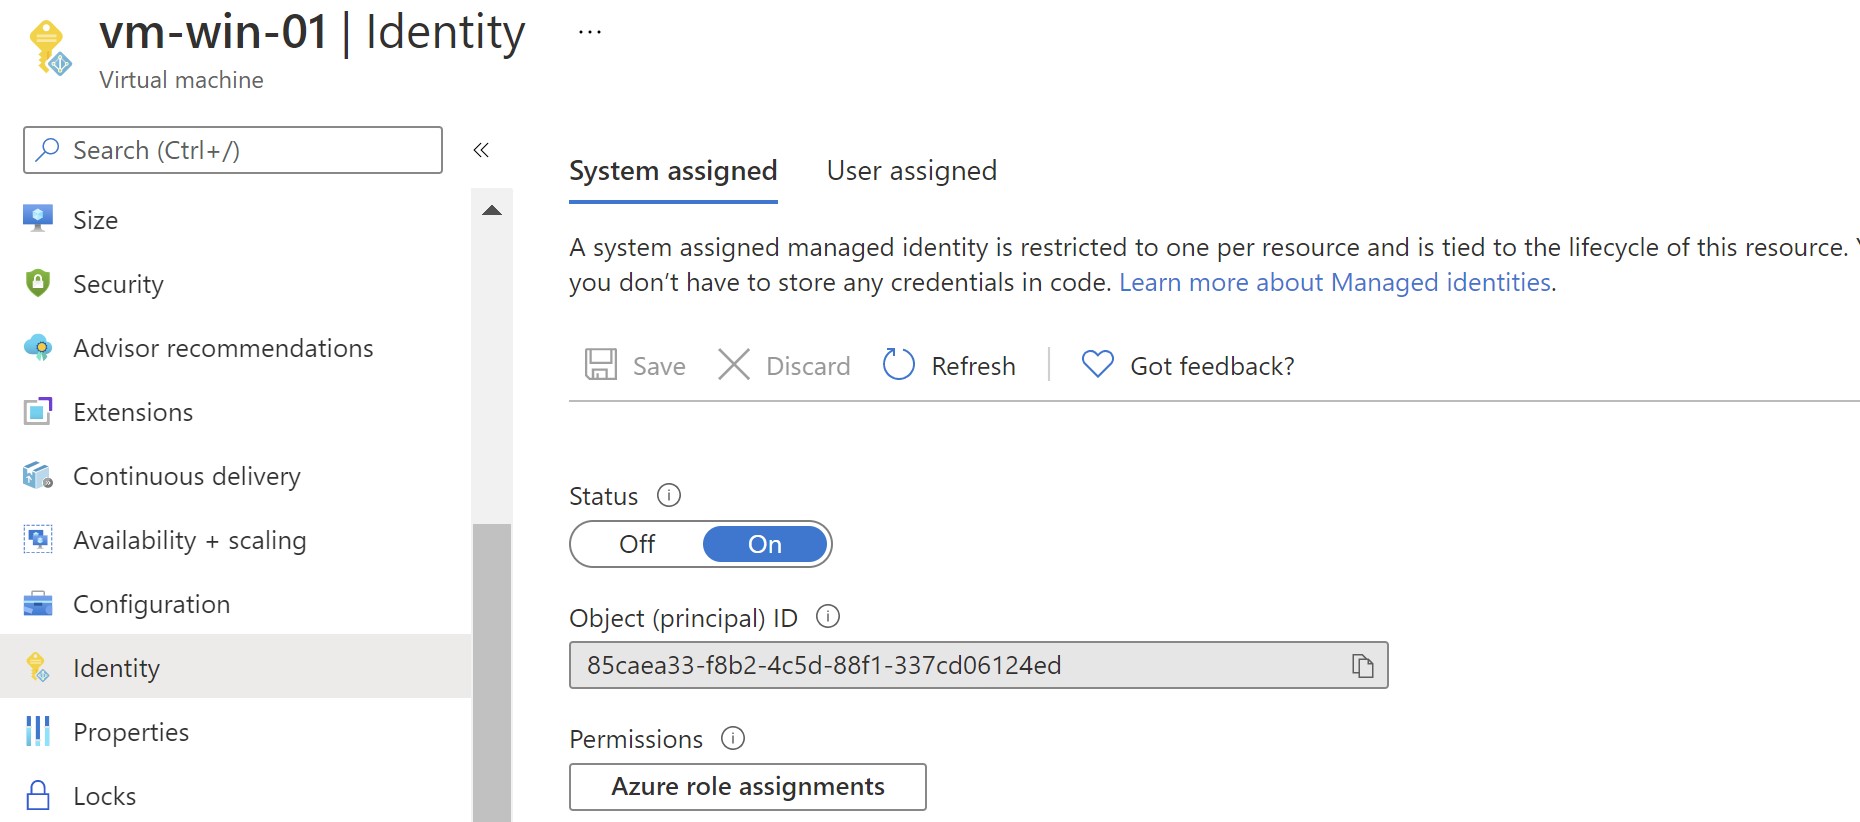Click the Availability + scaling icon
The height and width of the screenshot is (822, 1860).
(x=38, y=539)
